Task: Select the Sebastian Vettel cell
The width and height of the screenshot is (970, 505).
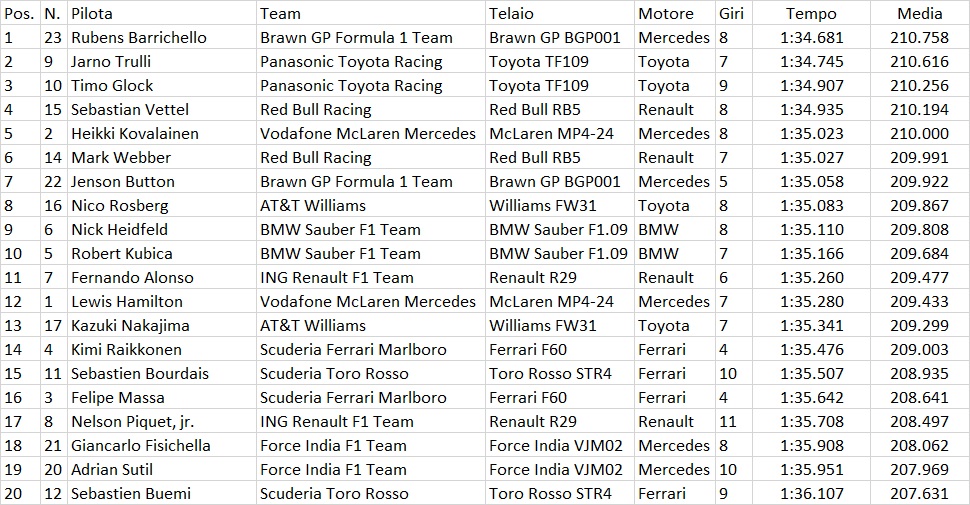Action: 162,110
